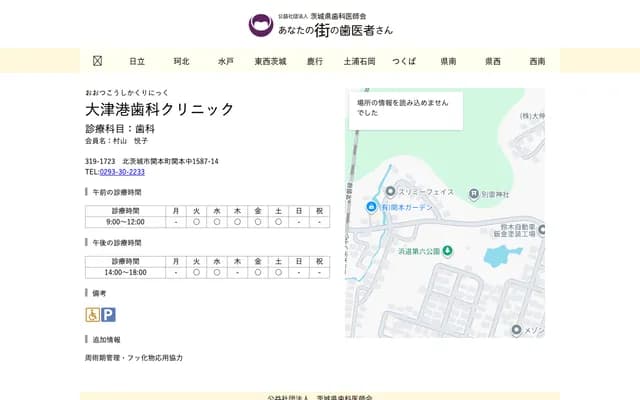Image resolution: width=640 pixels, height=400 pixels.
Task: Open the 県南 region tab
Action: point(448,61)
